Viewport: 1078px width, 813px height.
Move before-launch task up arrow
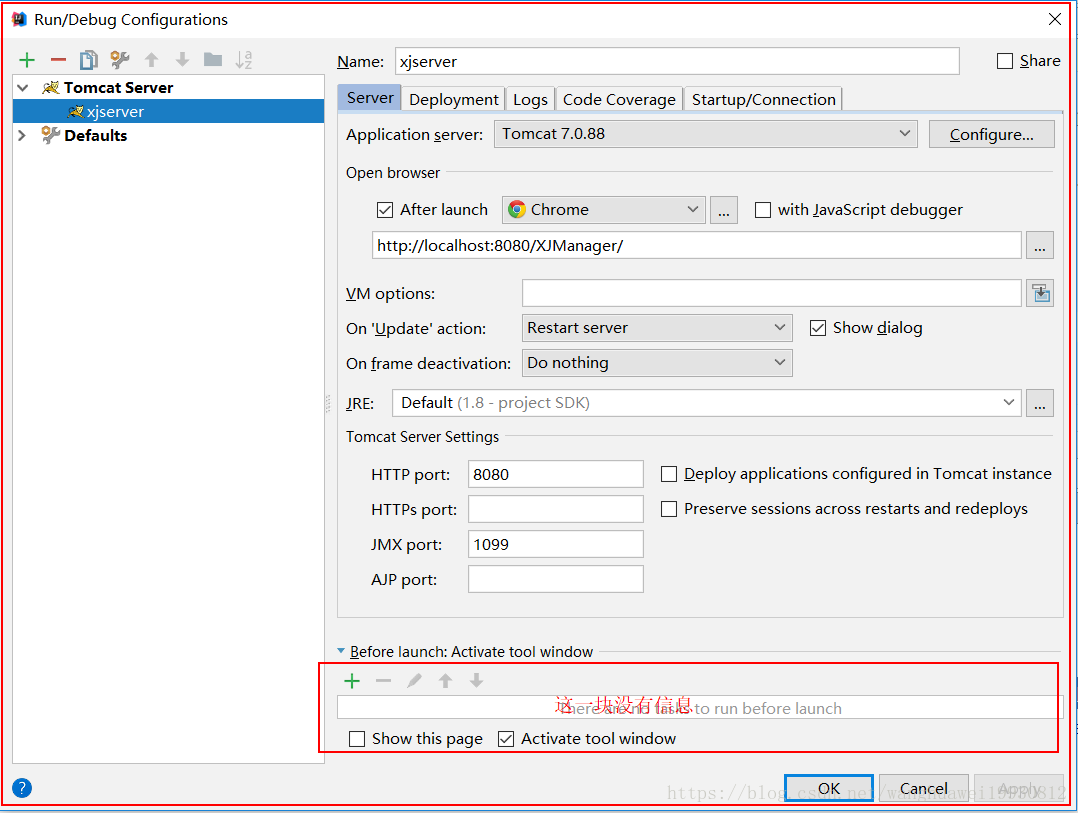(446, 681)
